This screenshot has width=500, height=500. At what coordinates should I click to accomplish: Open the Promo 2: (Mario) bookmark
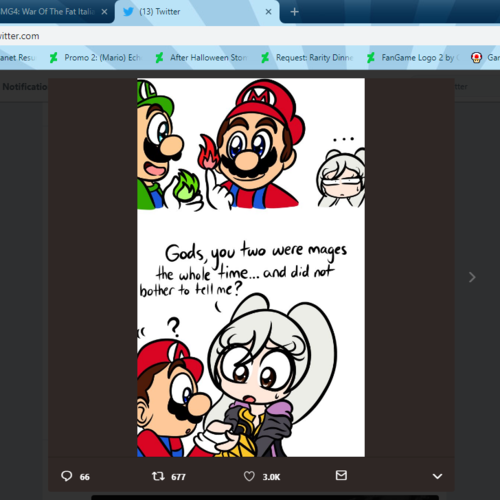95,58
